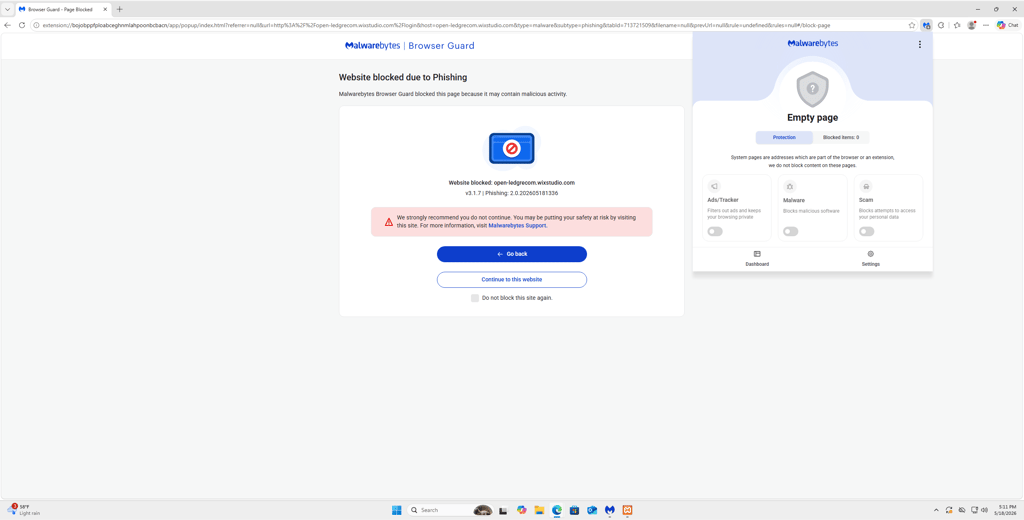
Task: Select the Blocked items: 0 tab
Action: [x=841, y=138]
